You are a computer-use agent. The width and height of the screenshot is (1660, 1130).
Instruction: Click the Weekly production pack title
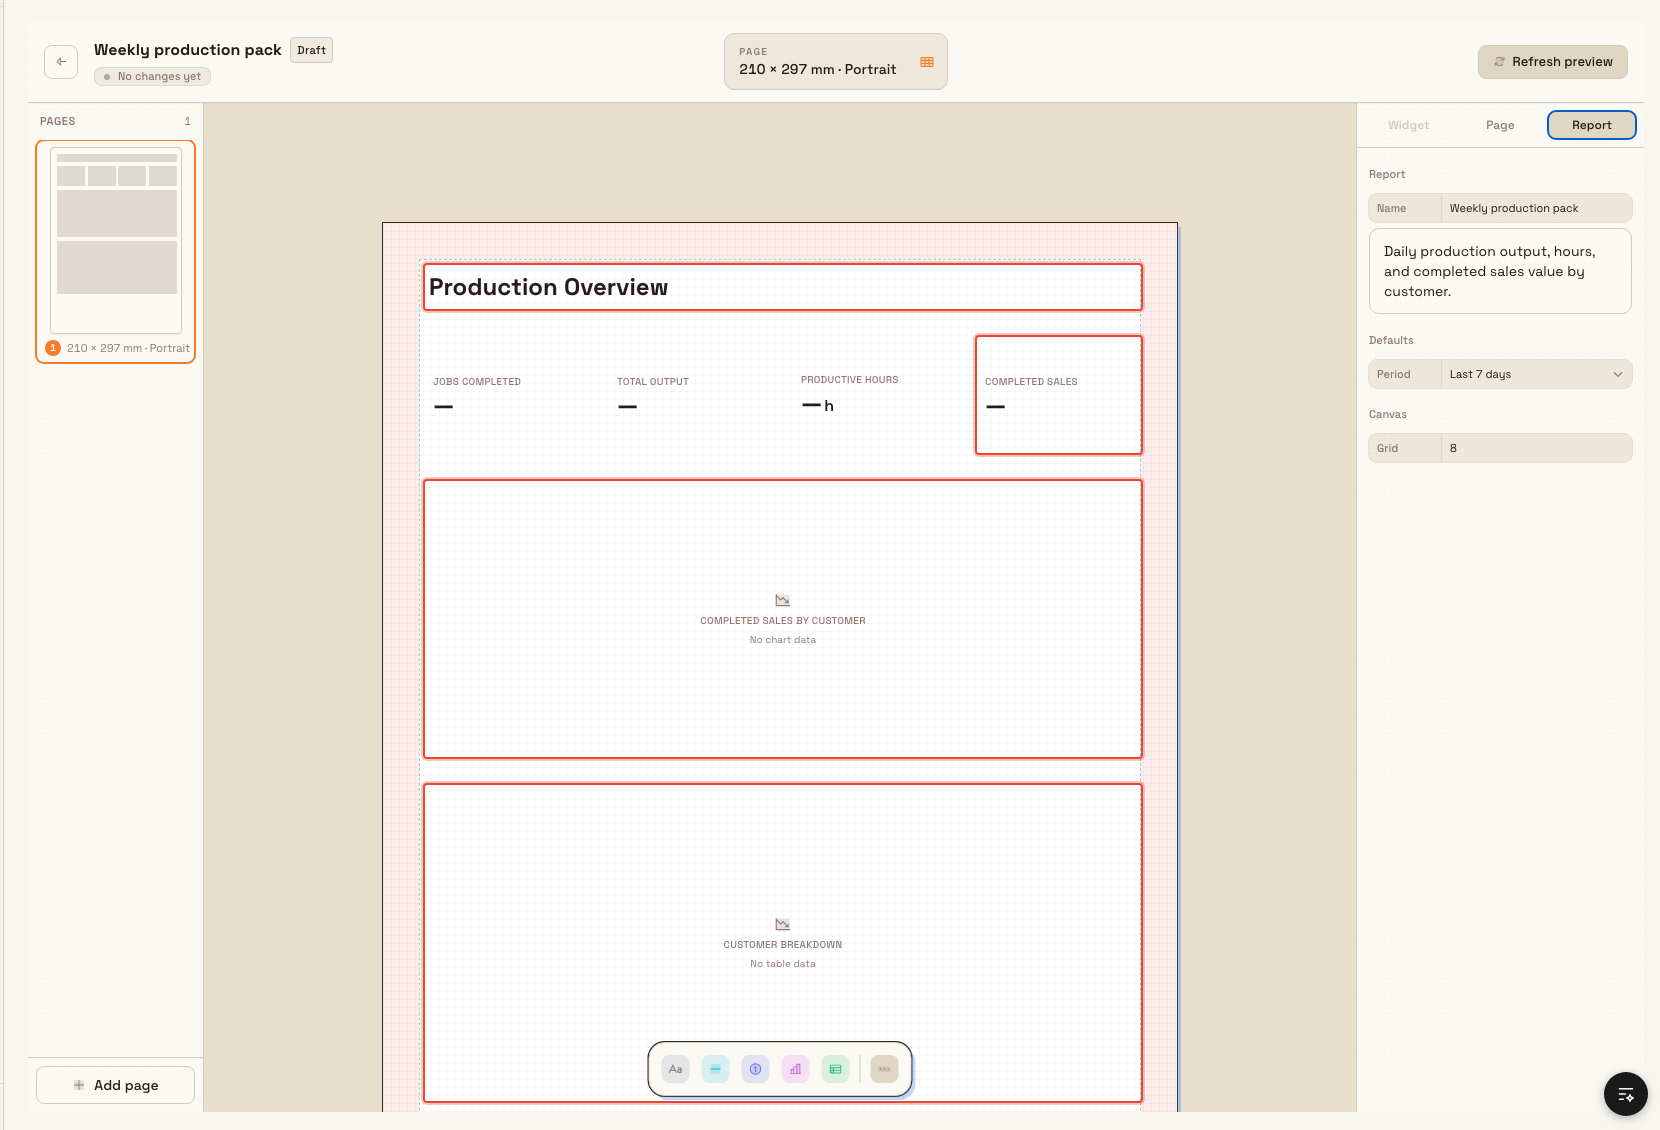point(188,50)
